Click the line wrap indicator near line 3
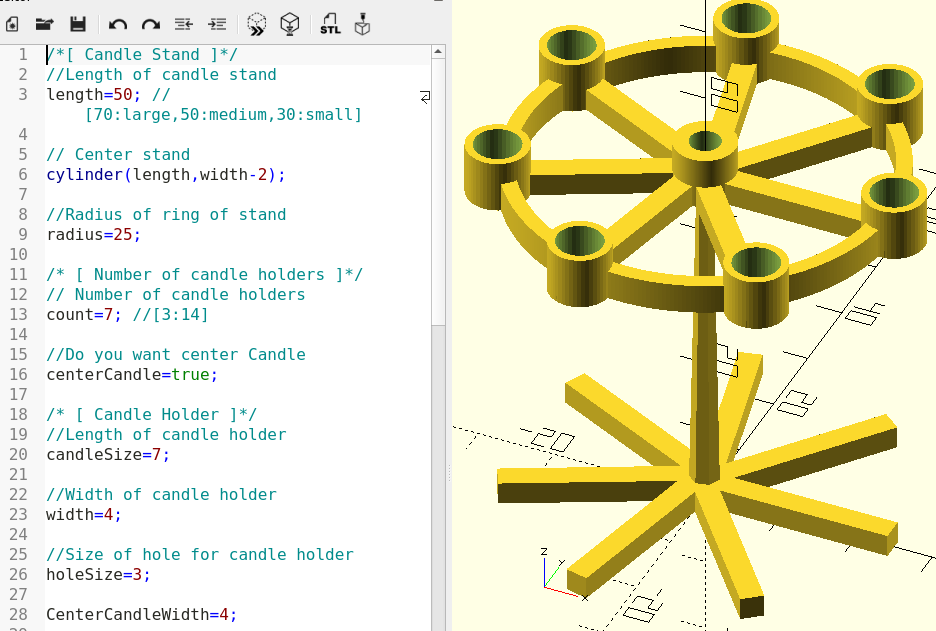The image size is (936, 631). 423,97
